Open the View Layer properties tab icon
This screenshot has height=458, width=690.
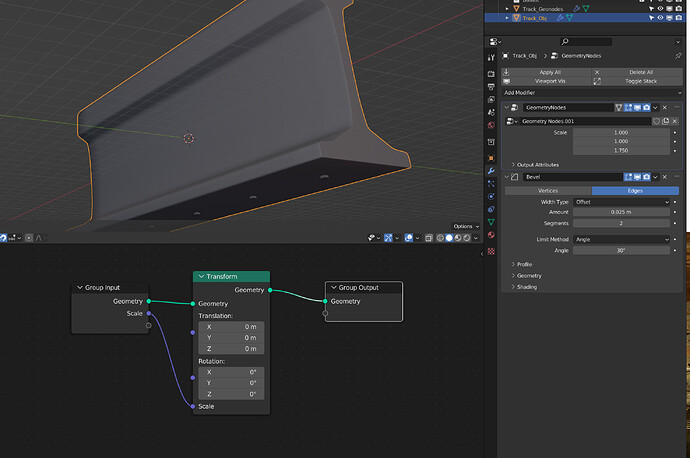[x=491, y=99]
